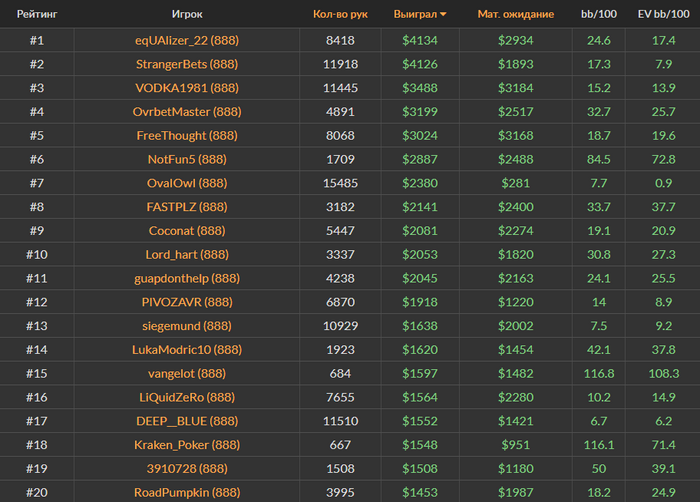Select player VODKA1981 (888)

tap(186, 88)
